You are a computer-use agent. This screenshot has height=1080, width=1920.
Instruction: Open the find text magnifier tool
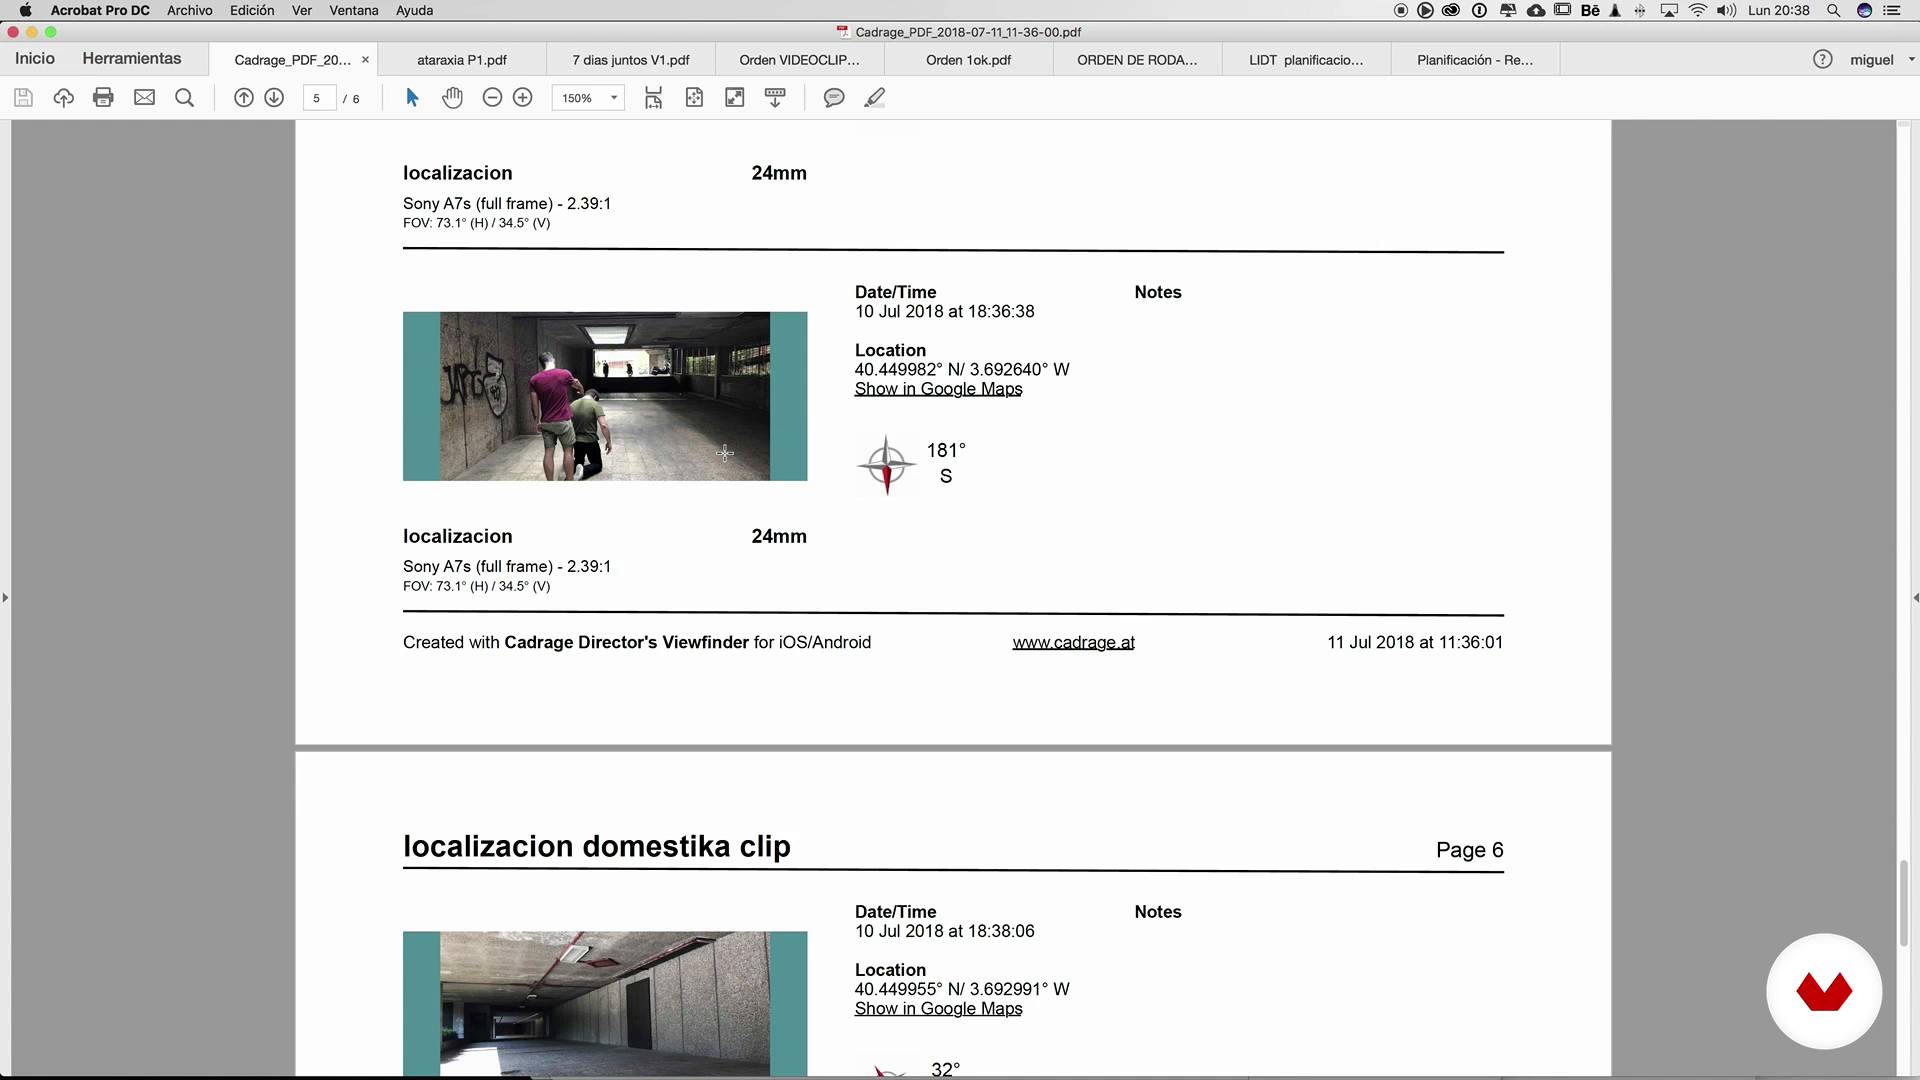point(184,98)
